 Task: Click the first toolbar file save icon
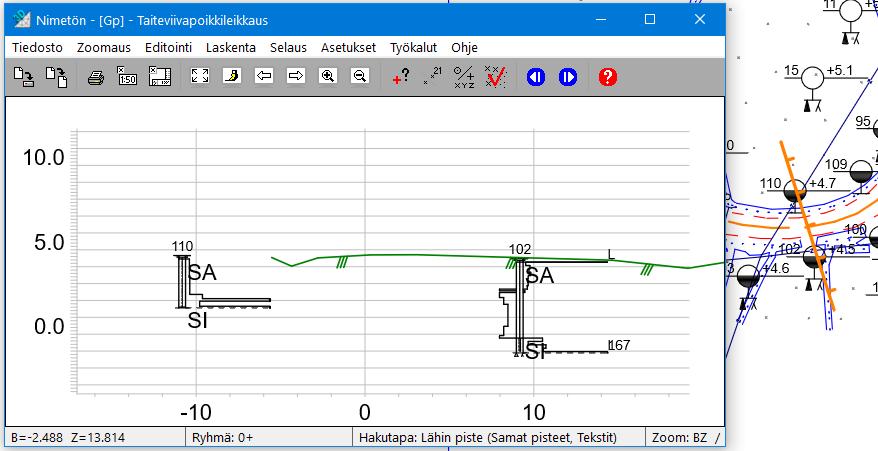click(x=24, y=76)
